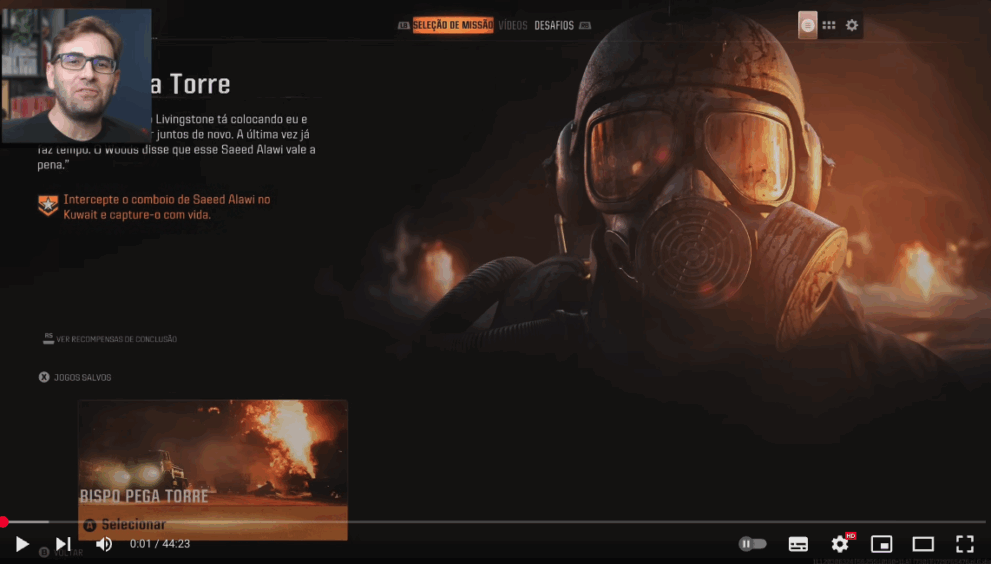Viewport: 991px width, 564px height.
Task: Click objective text Intercepte o comboio
Action: (x=167, y=207)
